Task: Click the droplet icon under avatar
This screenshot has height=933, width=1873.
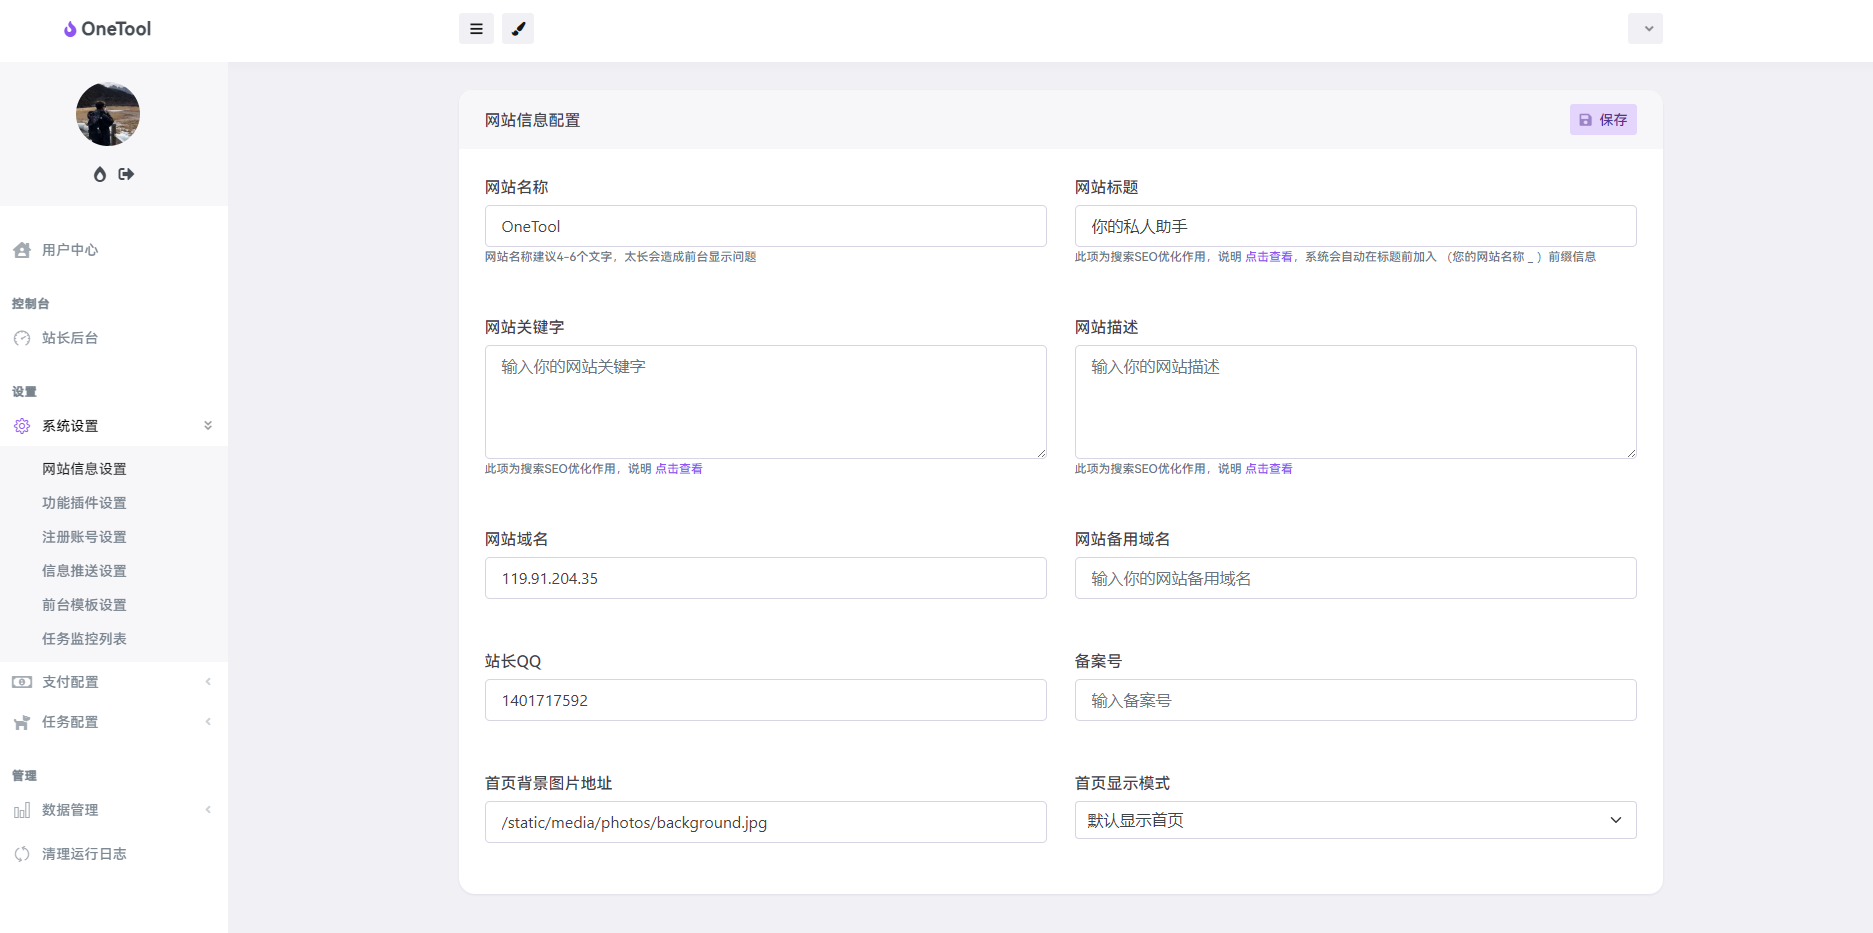Action: 100,174
